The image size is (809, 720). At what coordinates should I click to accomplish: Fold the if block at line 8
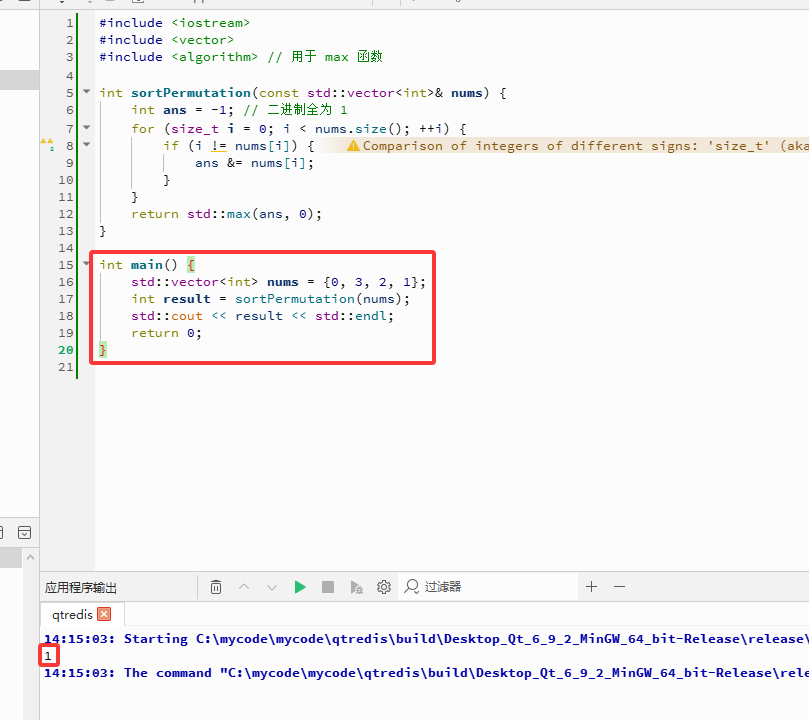87,145
